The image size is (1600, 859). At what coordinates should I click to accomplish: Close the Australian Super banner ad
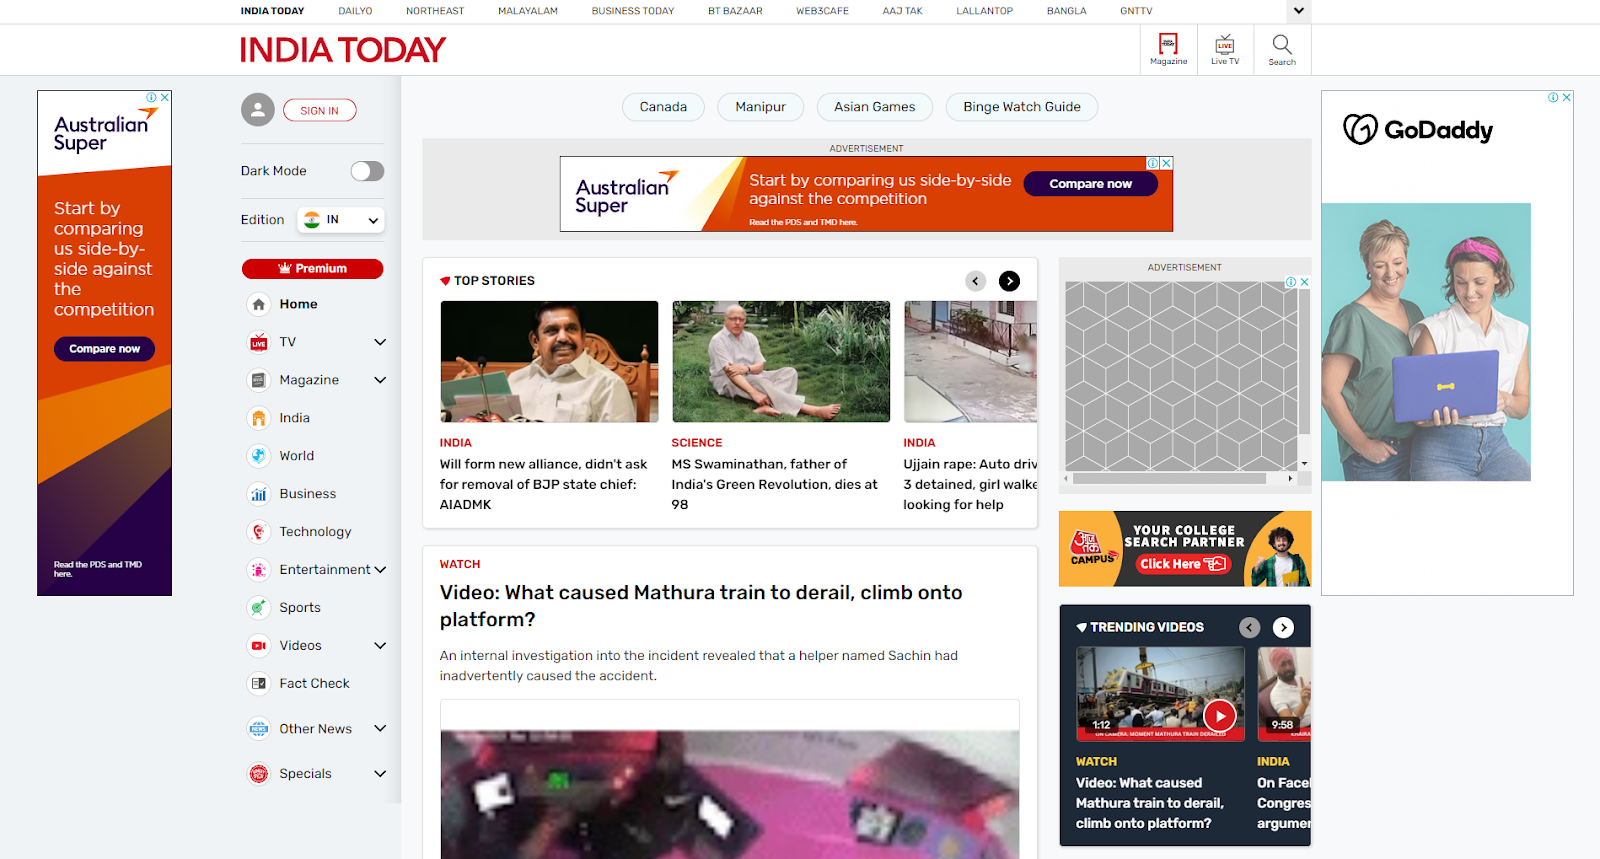(1166, 163)
